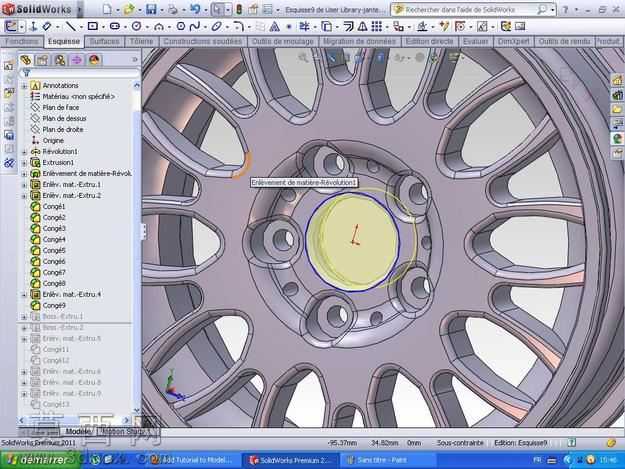This screenshot has height=469, width=625.
Task: Click the feature tree filter funnel icon
Action: pos(26,72)
